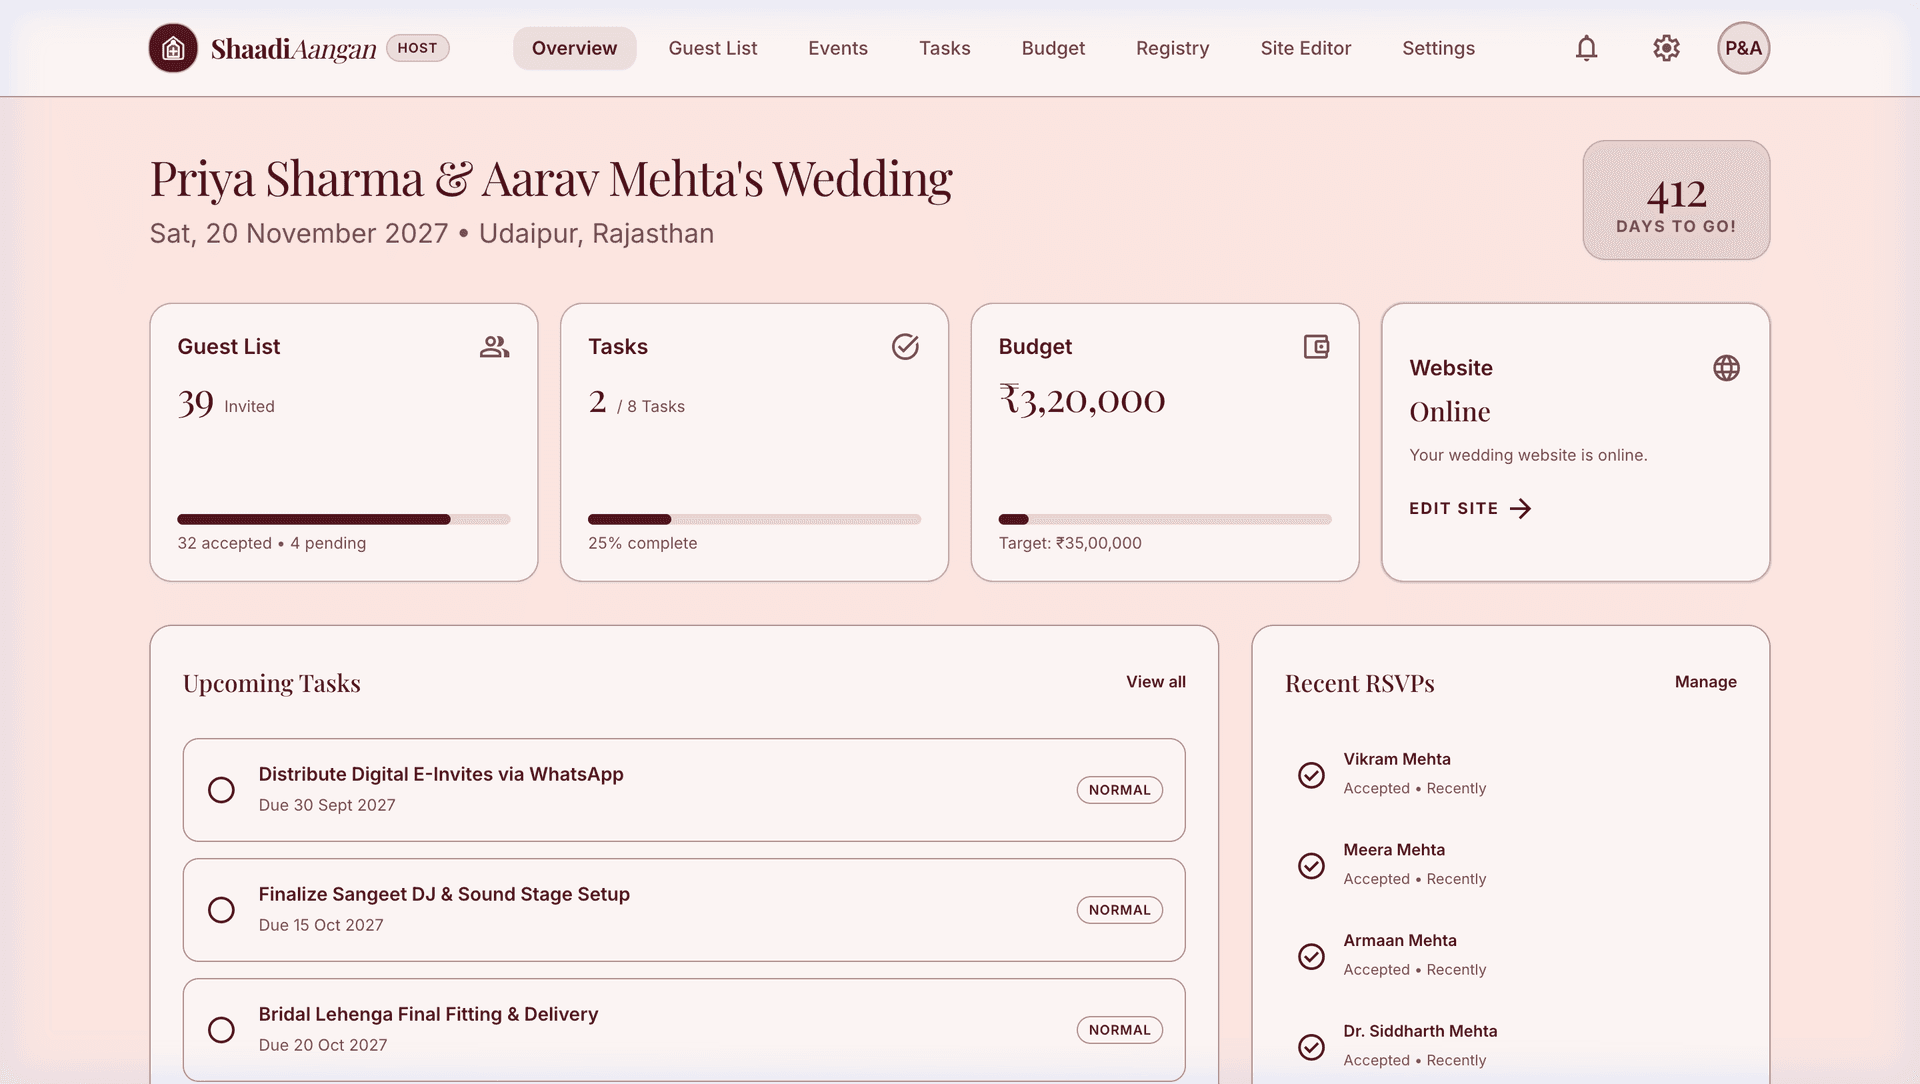1920x1084 pixels.
Task: Click Dr. Siddharth Mehta's accepted check icon
Action: coord(1311,1047)
